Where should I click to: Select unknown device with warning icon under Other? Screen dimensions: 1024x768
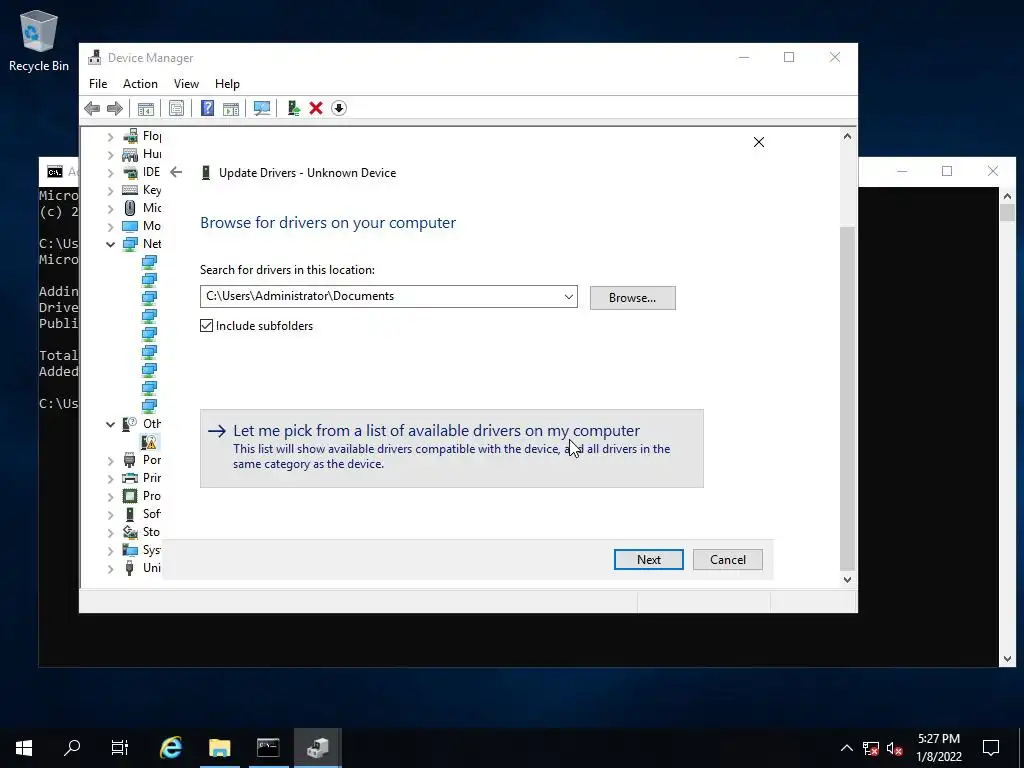[x=150, y=442]
